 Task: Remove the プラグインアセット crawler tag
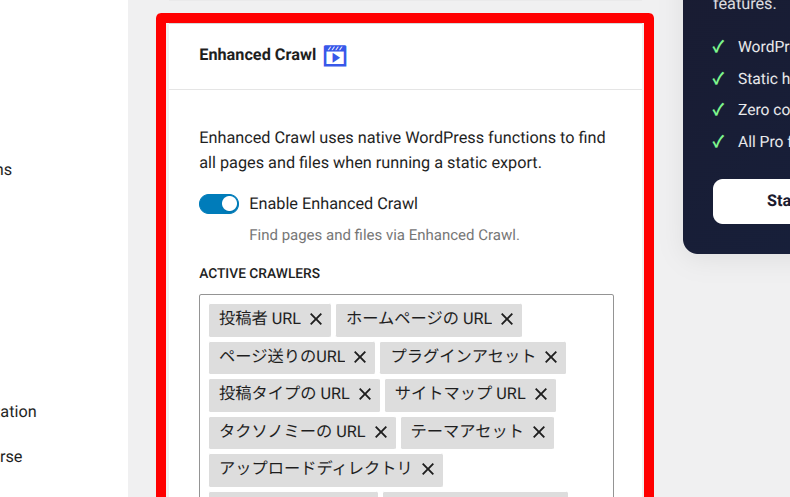[551, 357]
